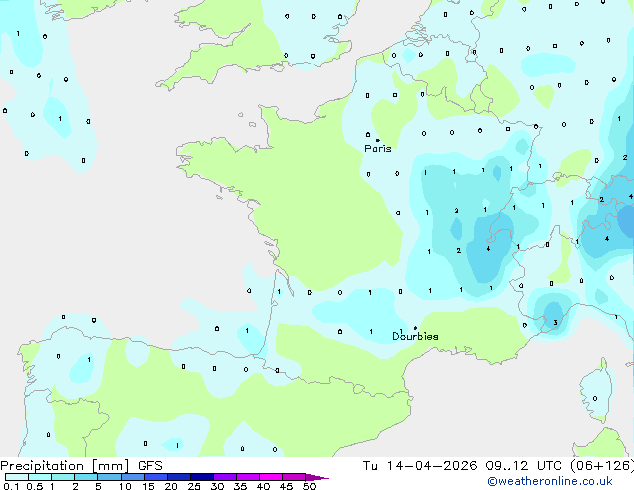The height and width of the screenshot is (490, 634).
Task: Pick the light cyan 0.5–1 mm legend swatch
Action: [40, 477]
